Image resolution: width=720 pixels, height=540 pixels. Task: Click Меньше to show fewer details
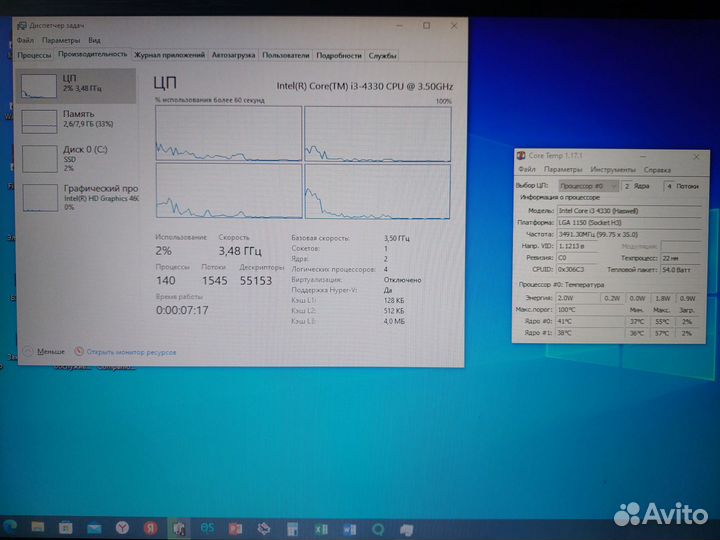[51, 352]
